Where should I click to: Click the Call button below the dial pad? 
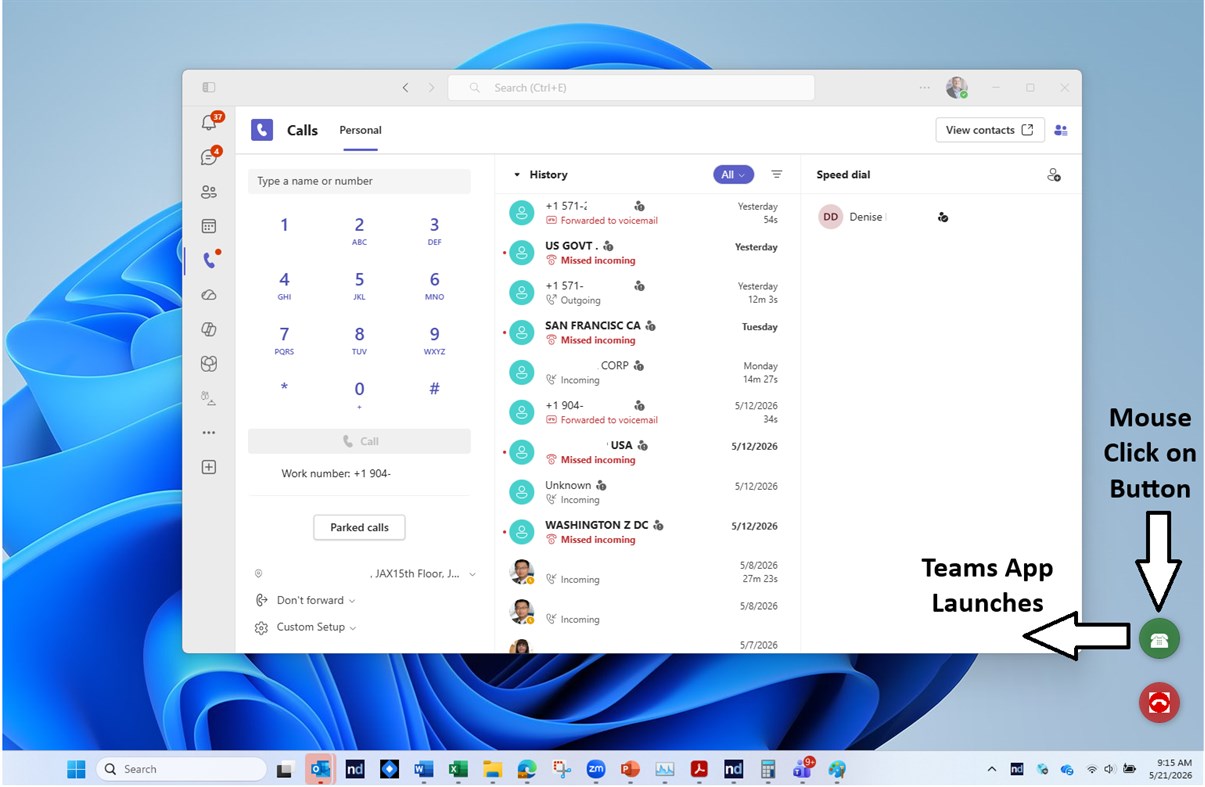coord(359,441)
